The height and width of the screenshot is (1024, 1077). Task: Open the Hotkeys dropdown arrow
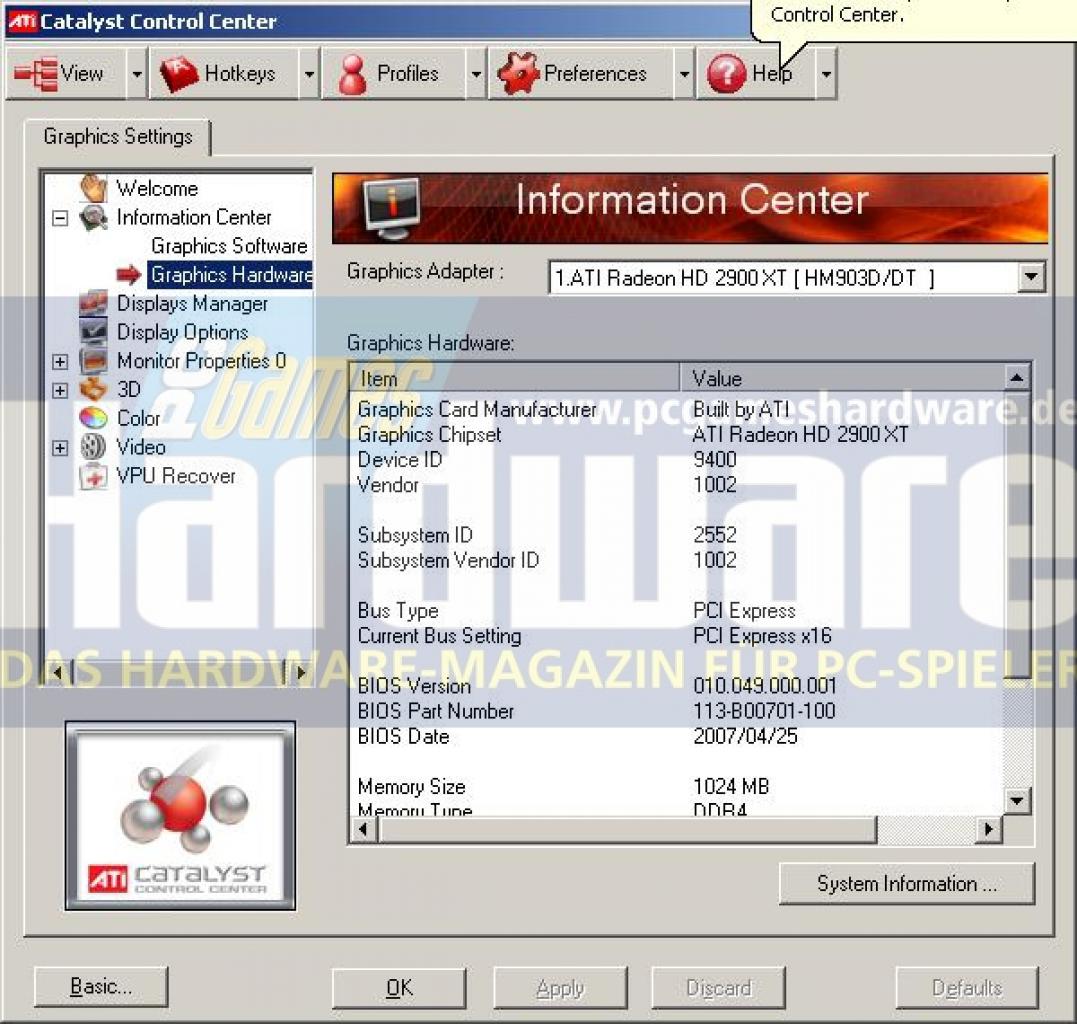pyautogui.click(x=310, y=73)
